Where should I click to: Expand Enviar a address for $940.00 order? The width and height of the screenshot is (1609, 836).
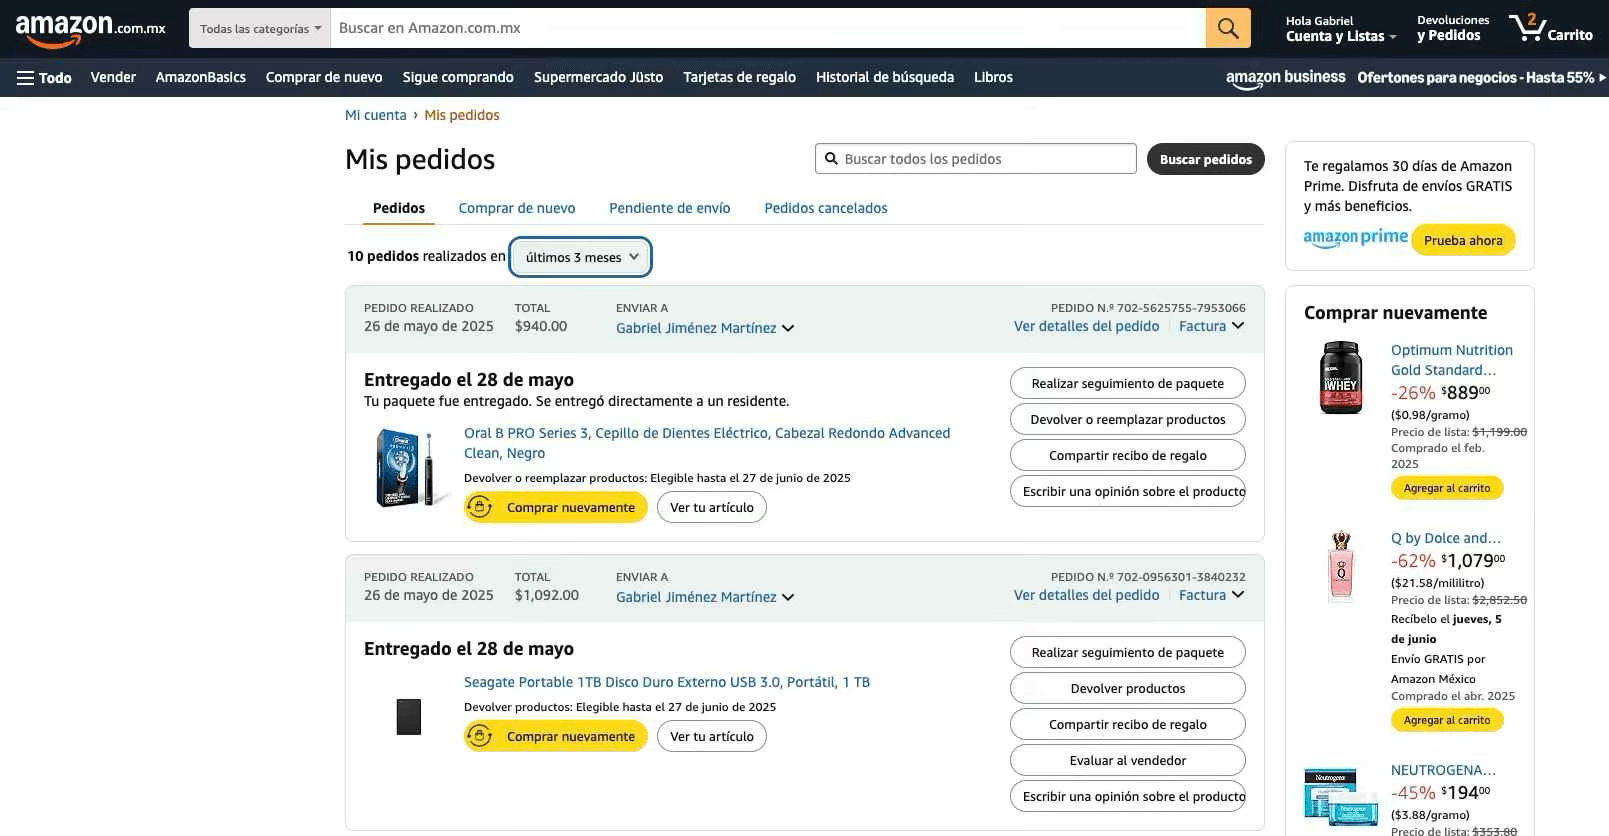click(705, 328)
